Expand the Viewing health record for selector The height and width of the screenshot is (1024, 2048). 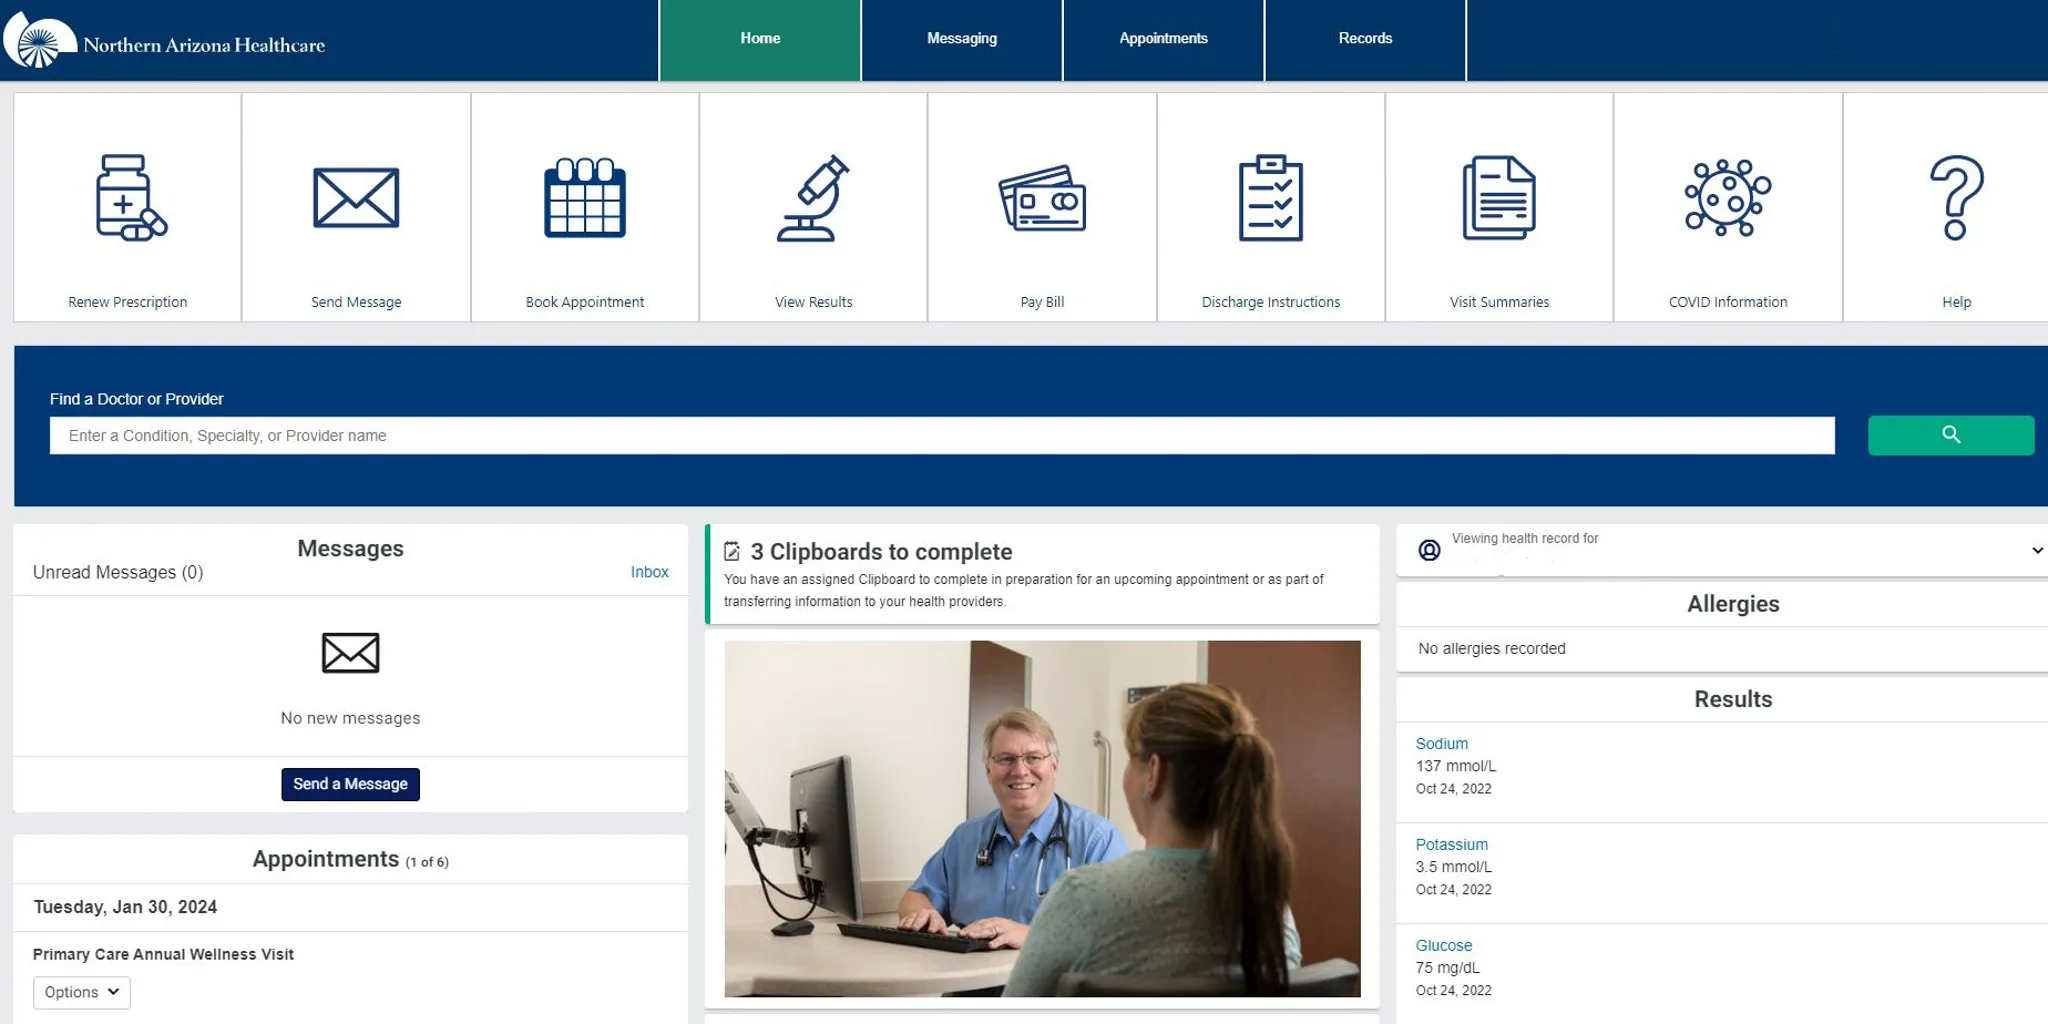pos(2036,550)
